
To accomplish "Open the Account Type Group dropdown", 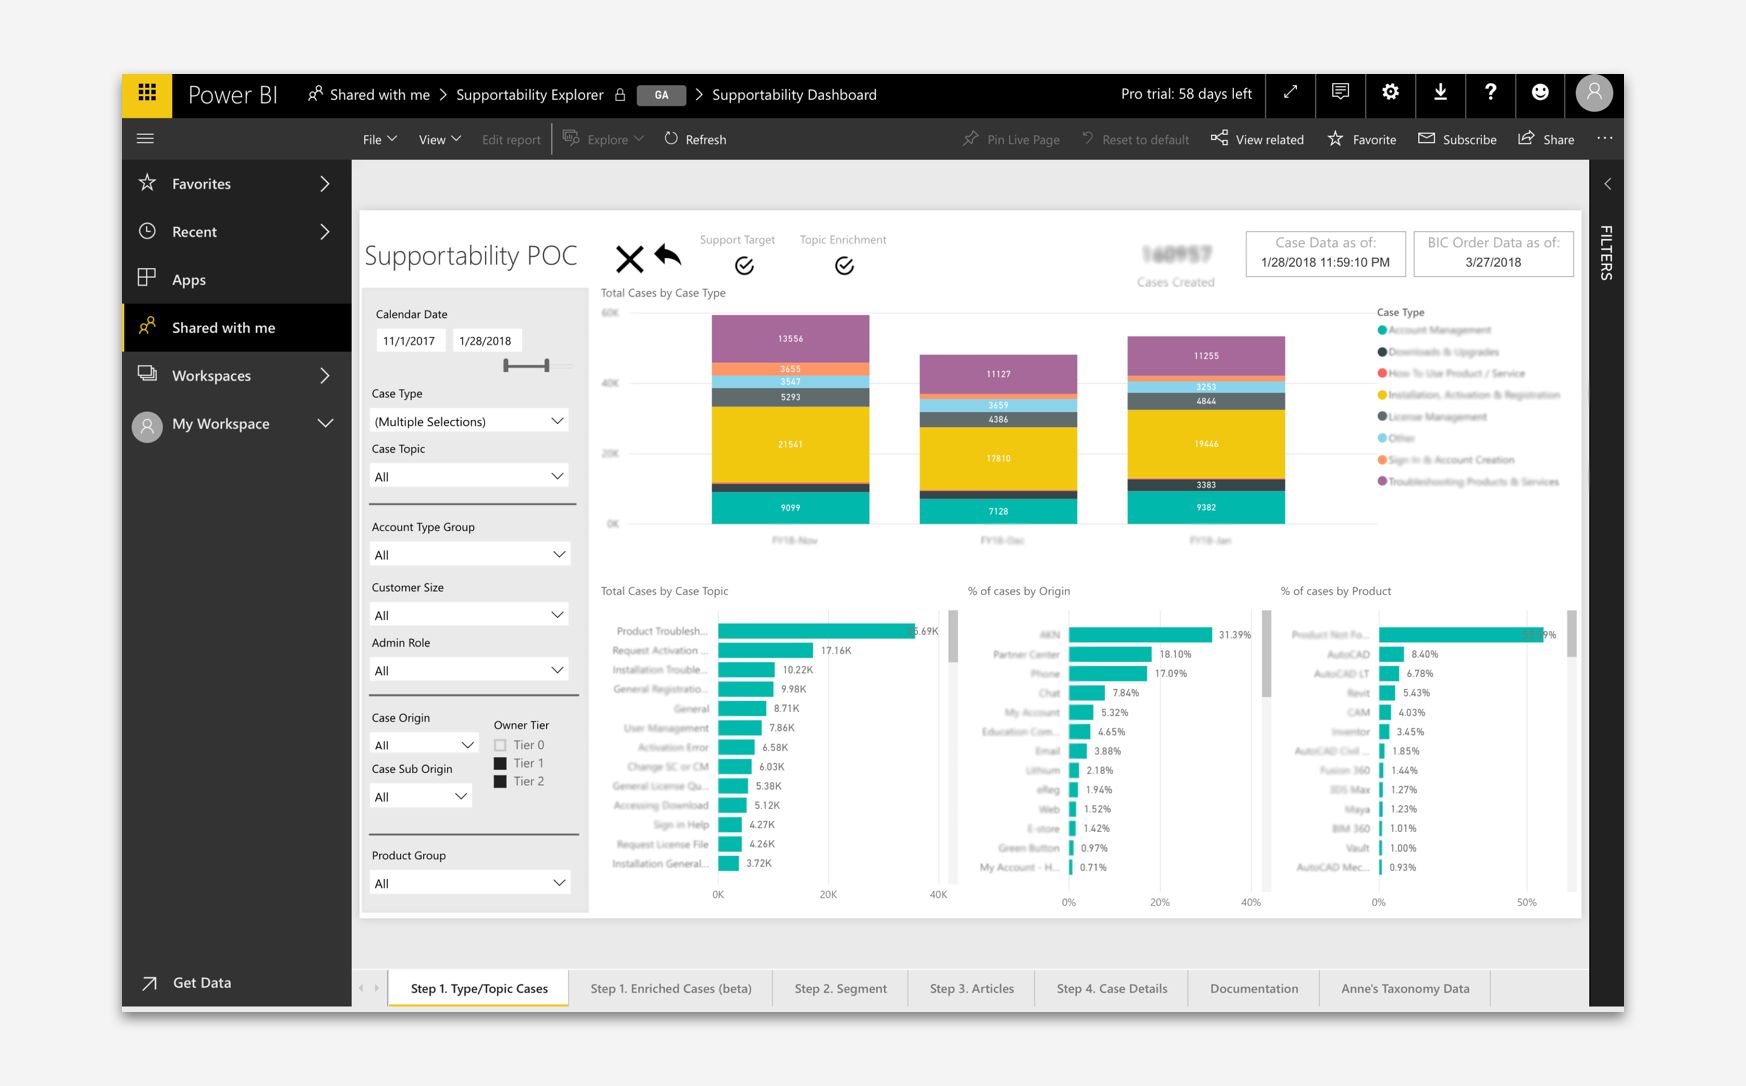I will pos(469,554).
